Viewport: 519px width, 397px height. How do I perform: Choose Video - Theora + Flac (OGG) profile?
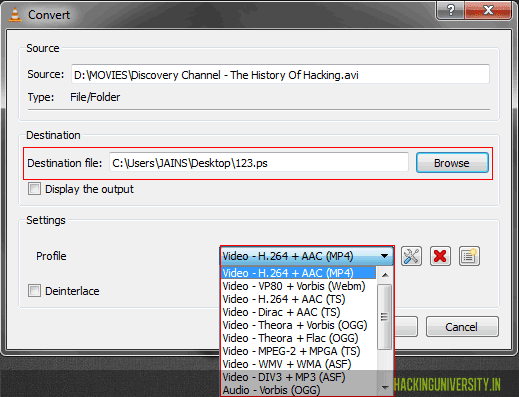click(298, 338)
